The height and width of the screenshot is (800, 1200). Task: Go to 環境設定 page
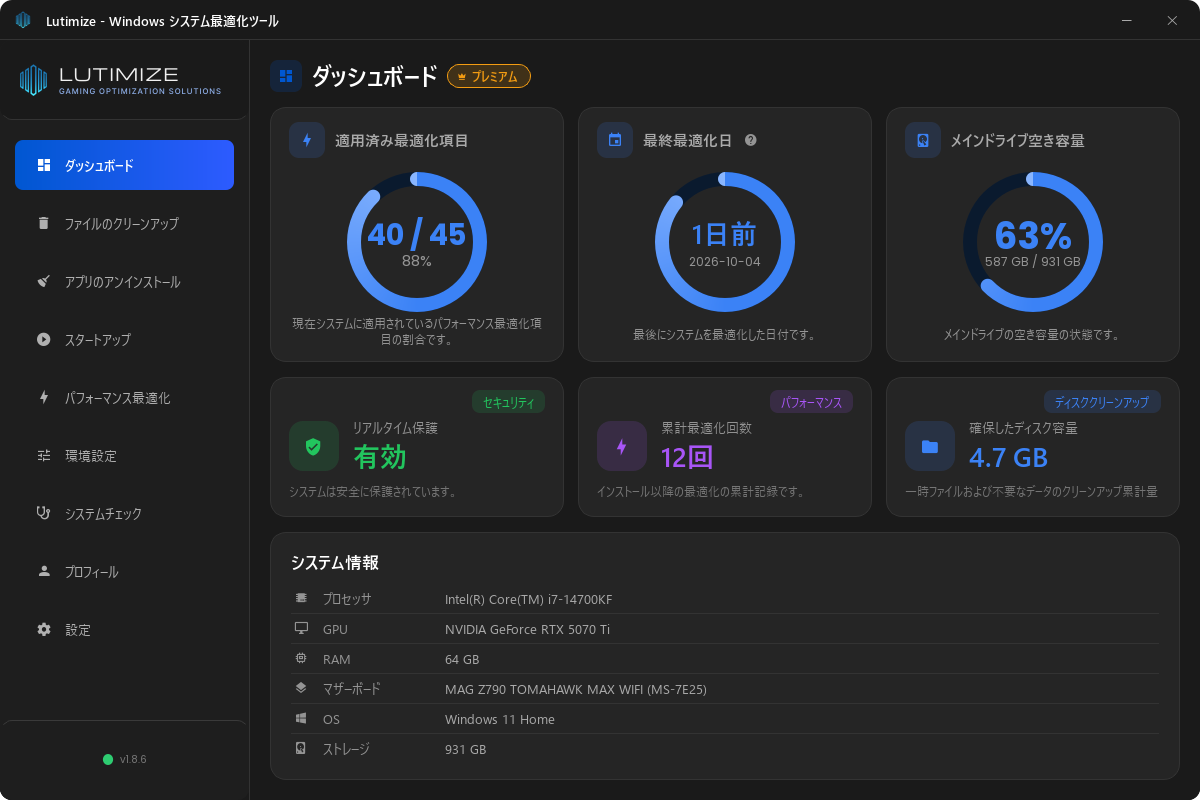click(124, 455)
